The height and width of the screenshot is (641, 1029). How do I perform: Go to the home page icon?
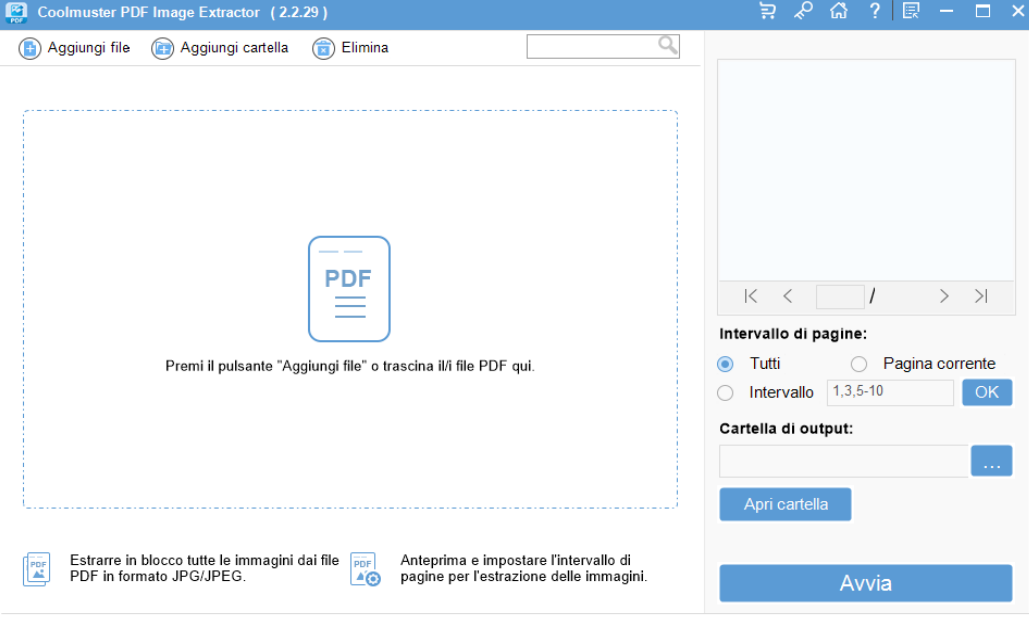839,11
